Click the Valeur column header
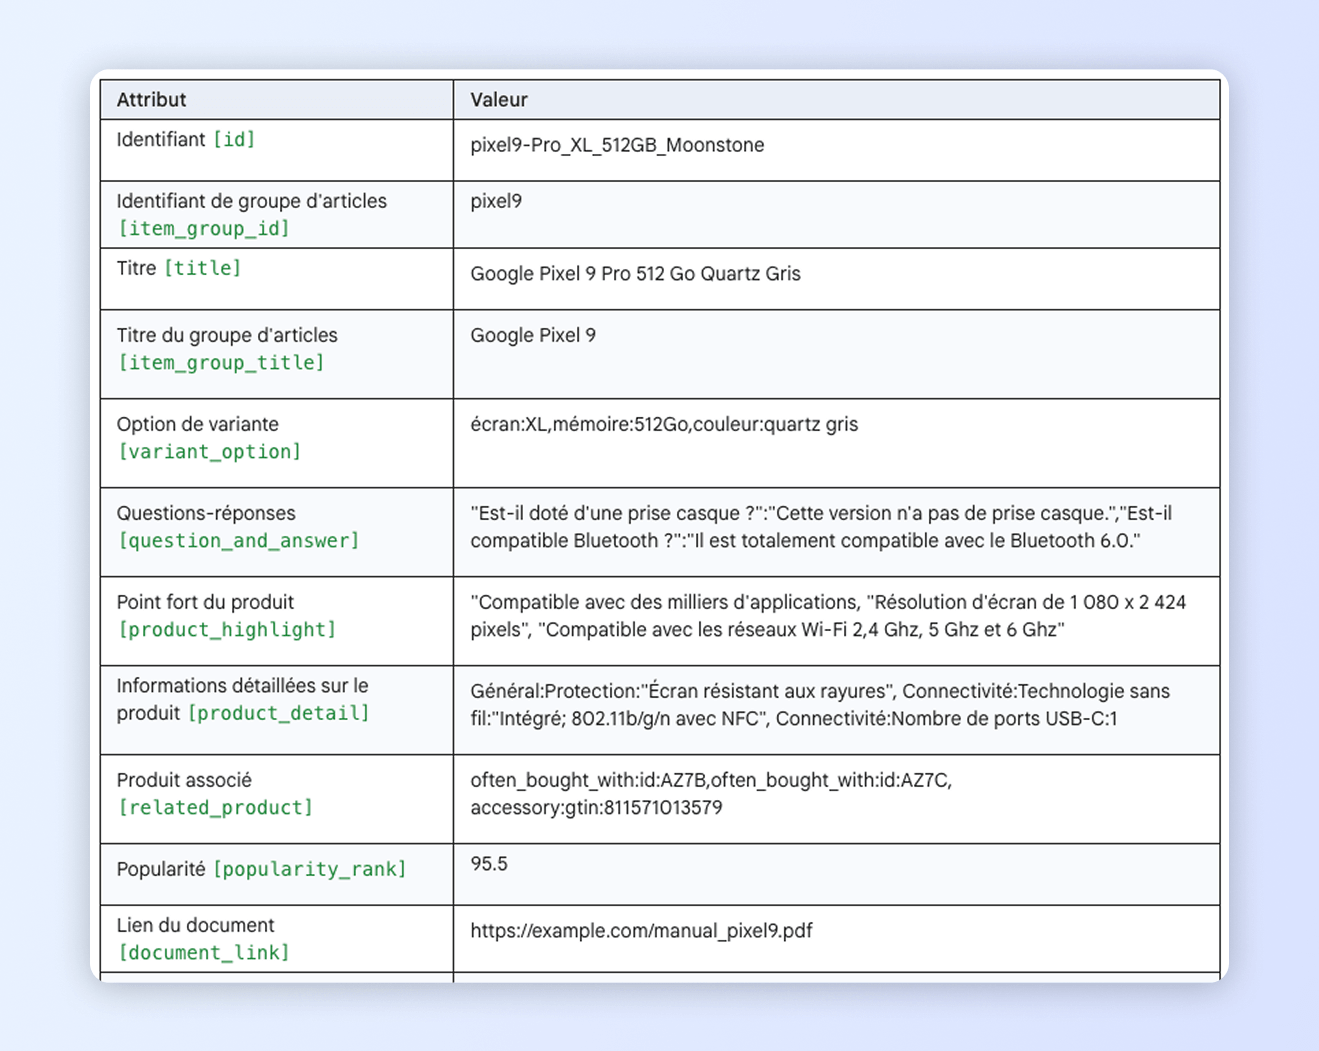The height and width of the screenshot is (1051, 1319). click(x=499, y=100)
